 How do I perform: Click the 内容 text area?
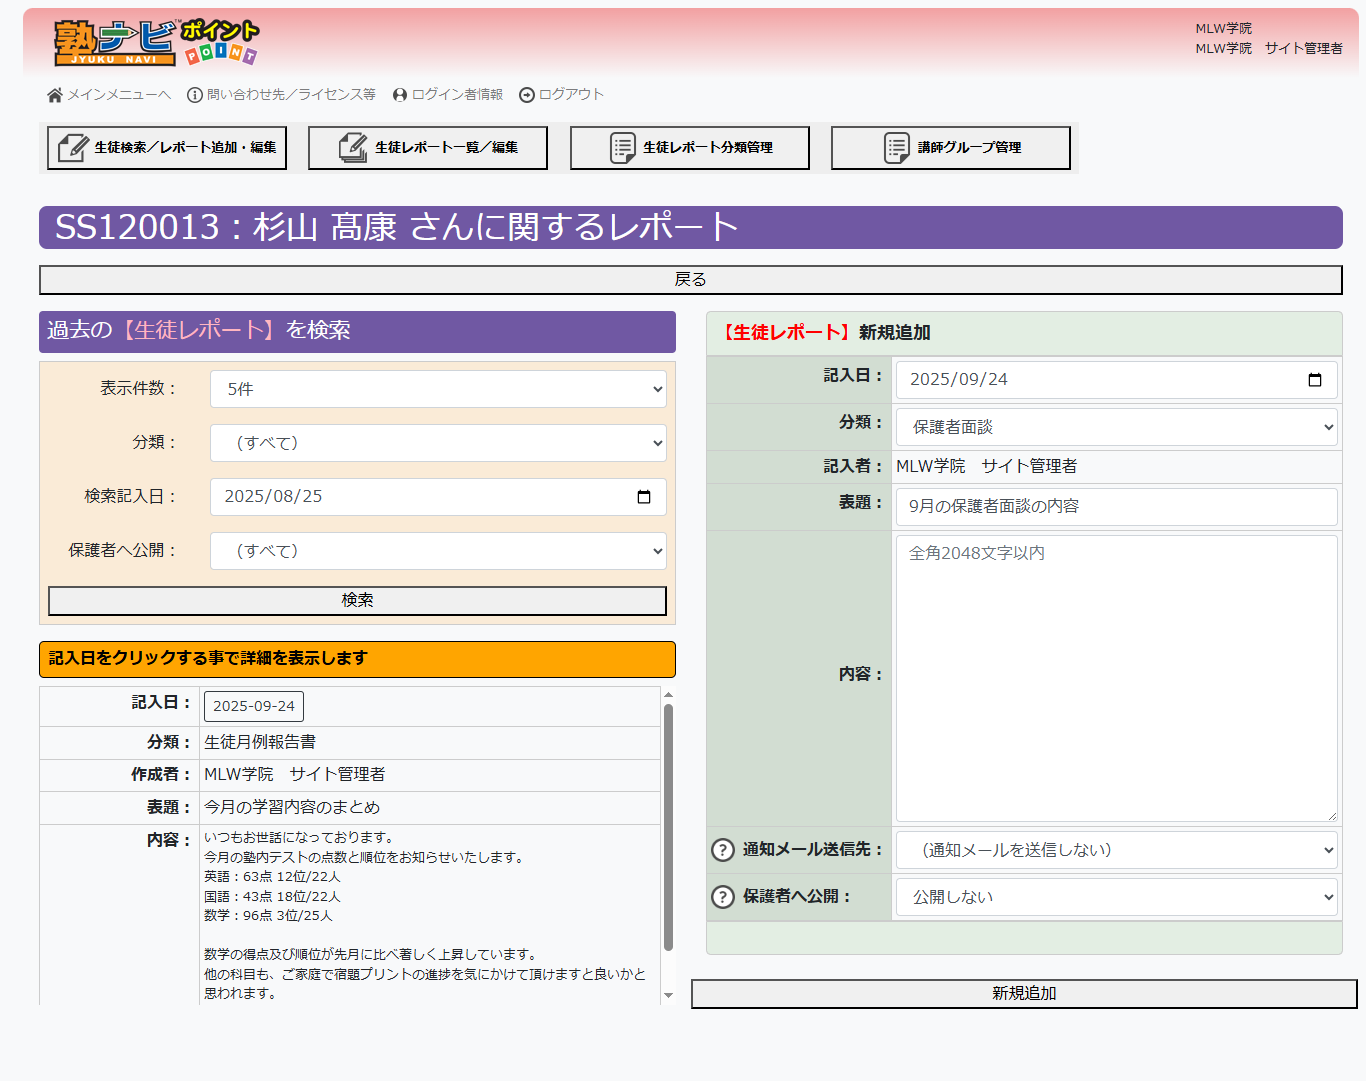tap(1116, 678)
